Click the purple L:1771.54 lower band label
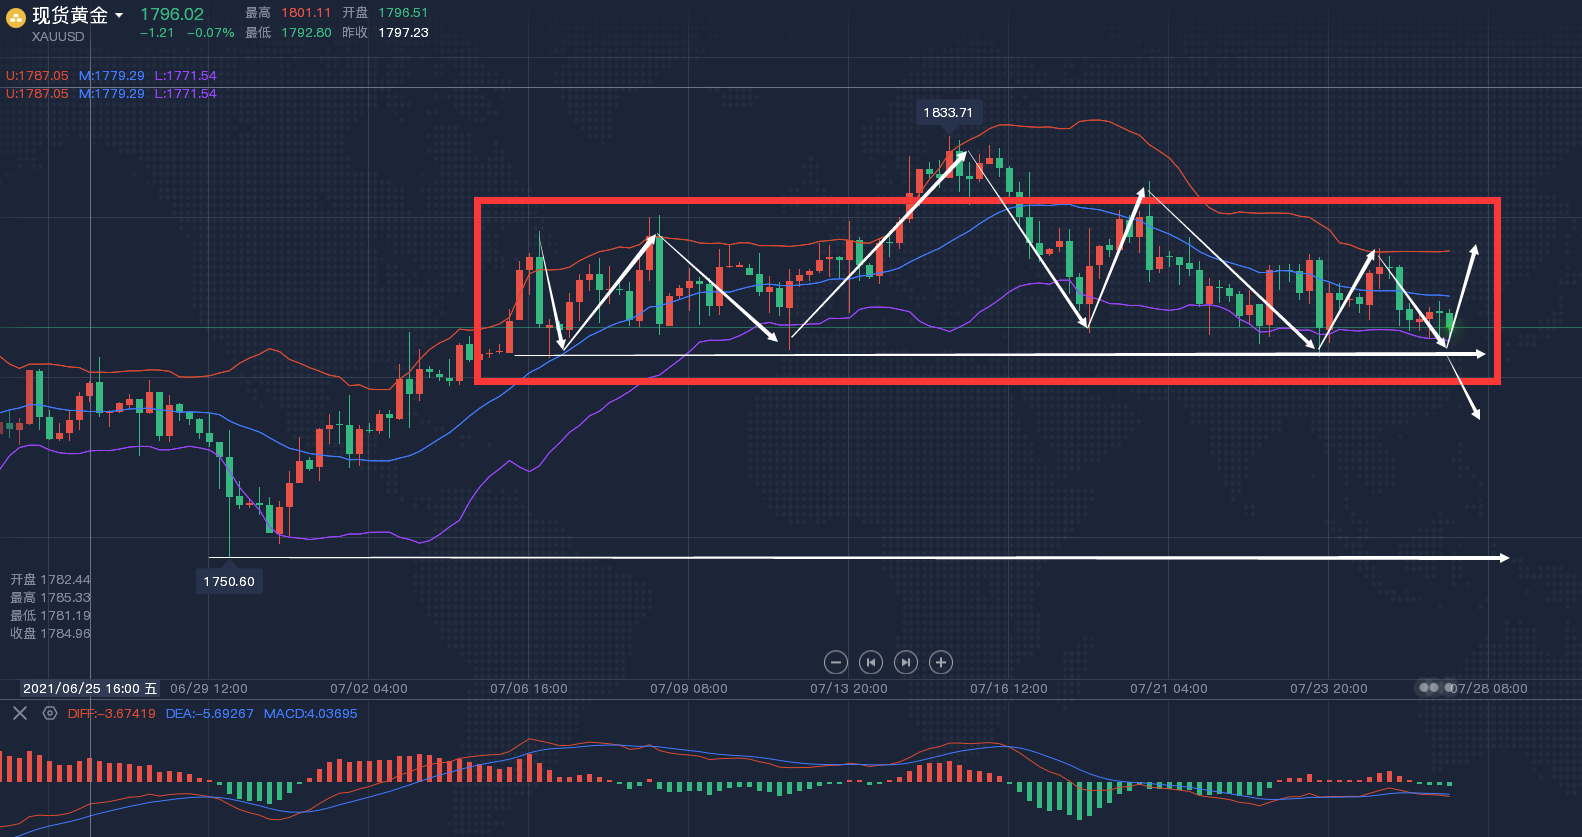The image size is (1582, 837). [x=185, y=75]
